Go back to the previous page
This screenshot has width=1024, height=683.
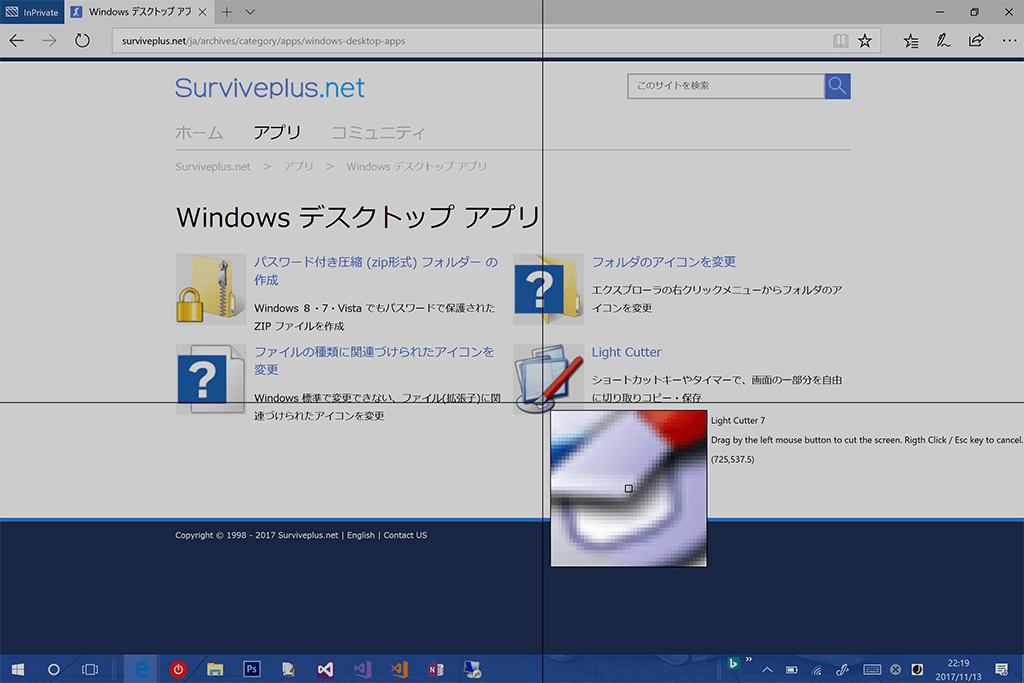[x=16, y=40]
